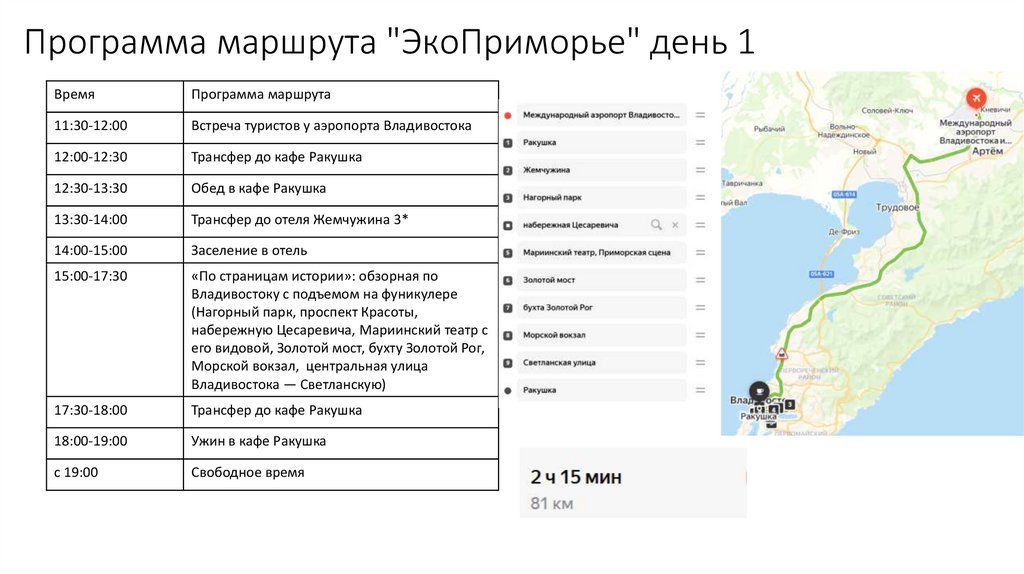Click waypoint marker 7 beside бухта Золотой Рог
Screen dimensions: 1024x574
(x=507, y=308)
